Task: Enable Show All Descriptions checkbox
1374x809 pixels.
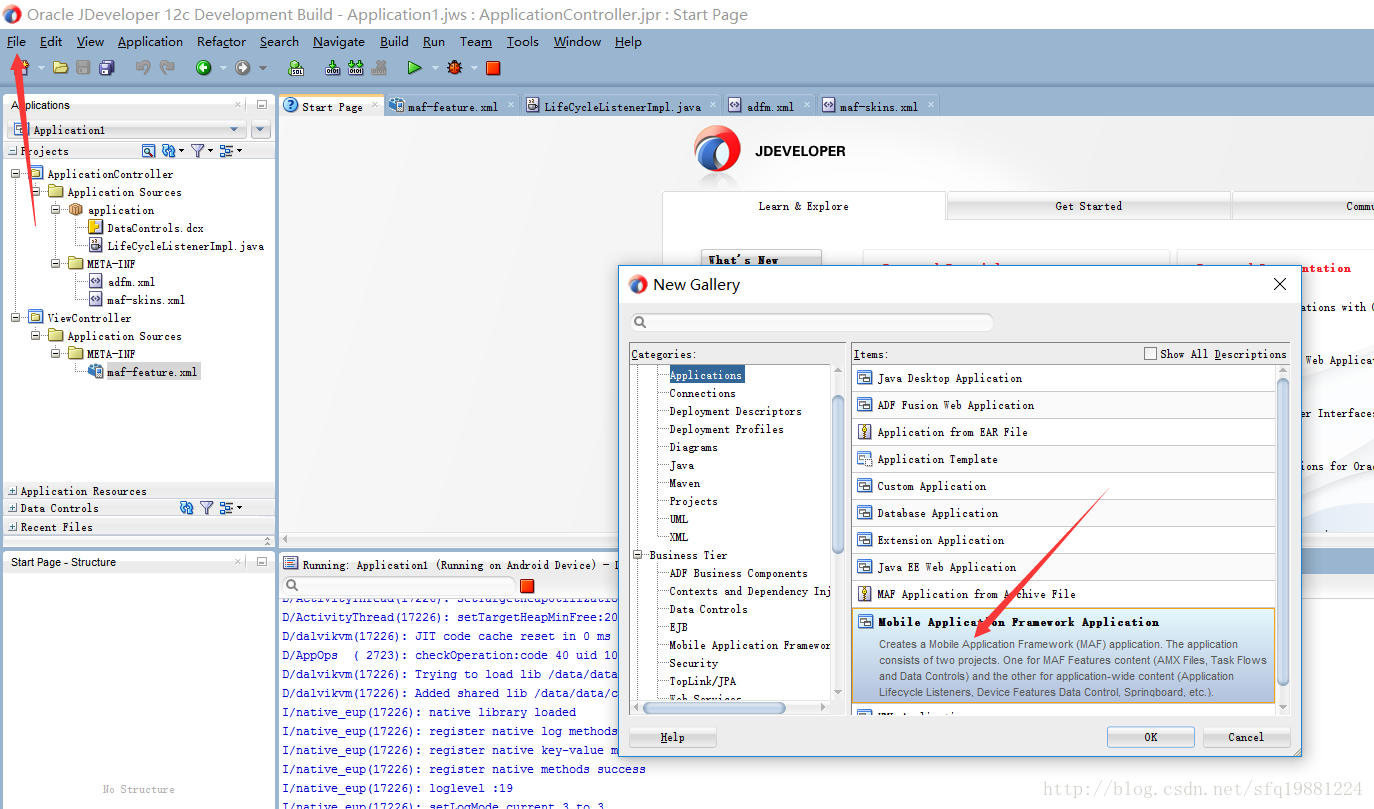Action: click(1150, 354)
